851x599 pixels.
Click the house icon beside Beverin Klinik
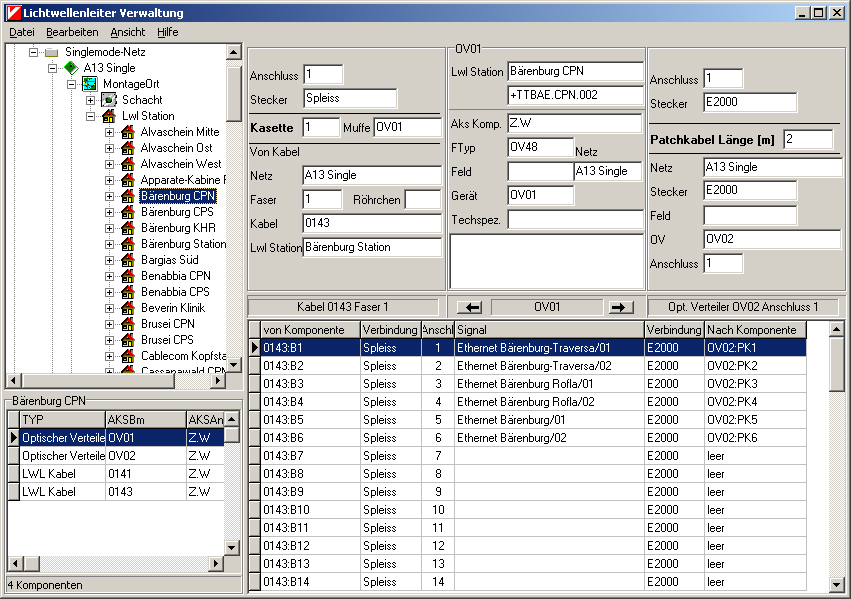pyautogui.click(x=128, y=308)
